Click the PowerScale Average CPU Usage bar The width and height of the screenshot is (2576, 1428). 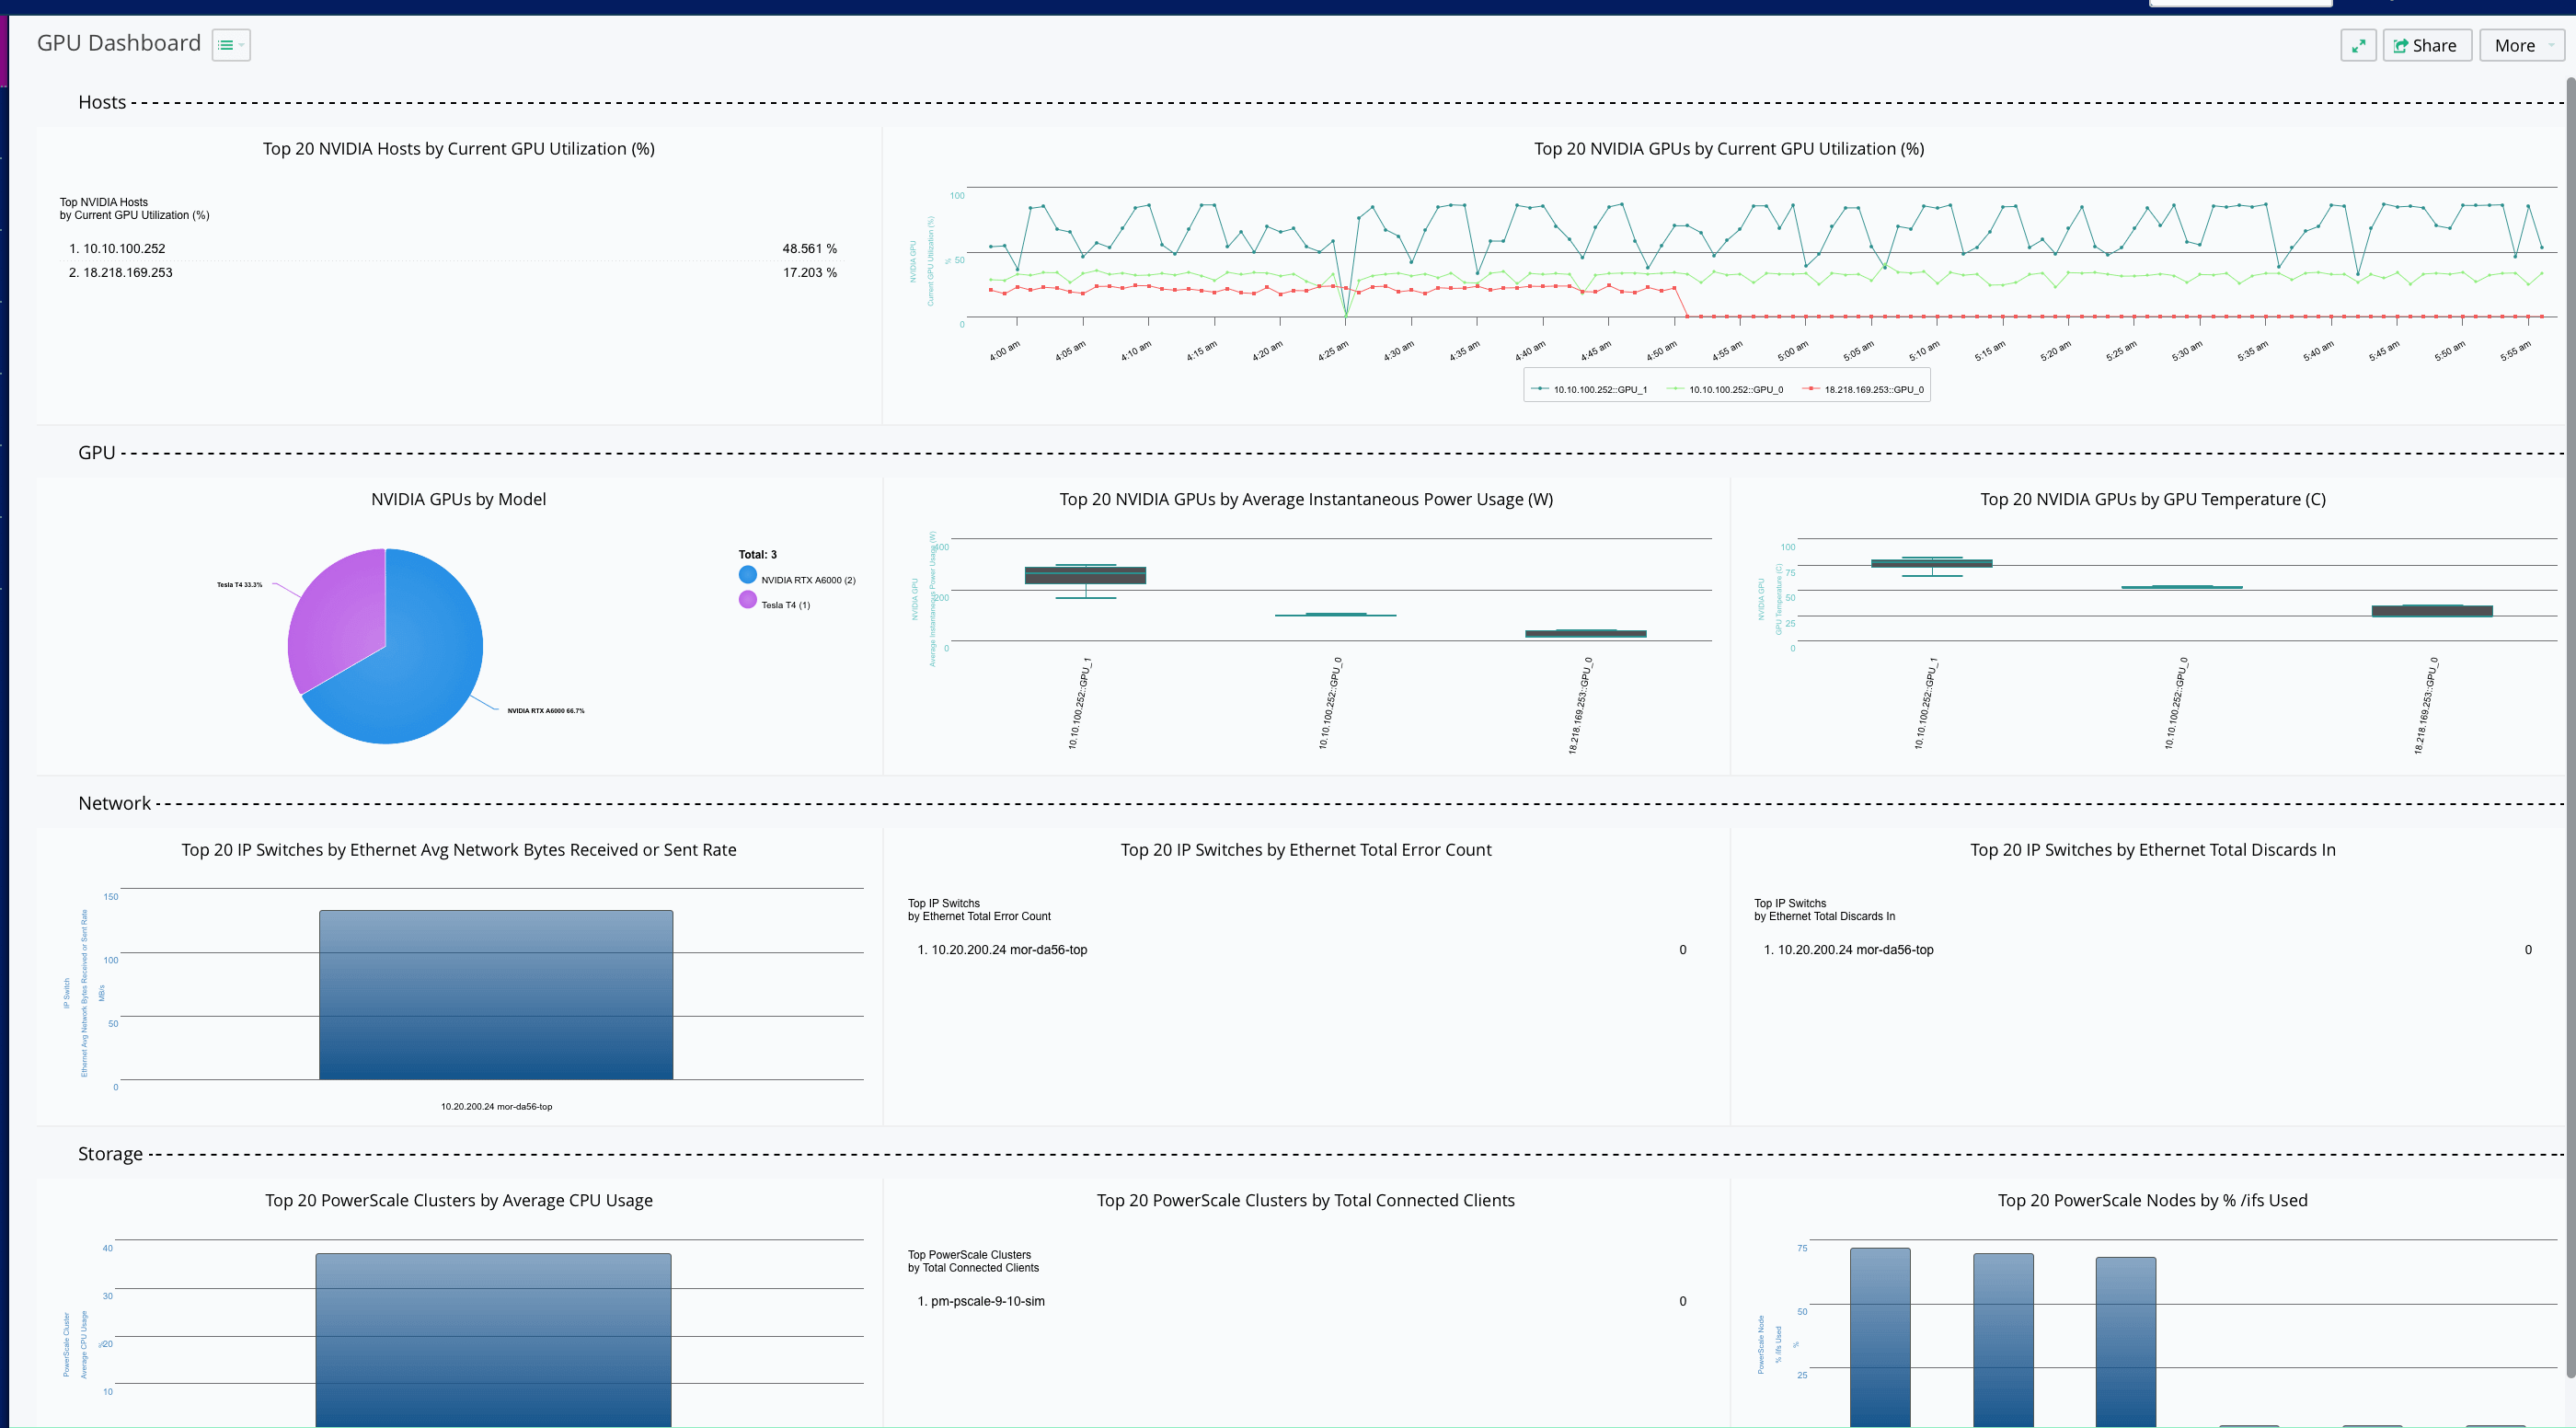[493, 1338]
